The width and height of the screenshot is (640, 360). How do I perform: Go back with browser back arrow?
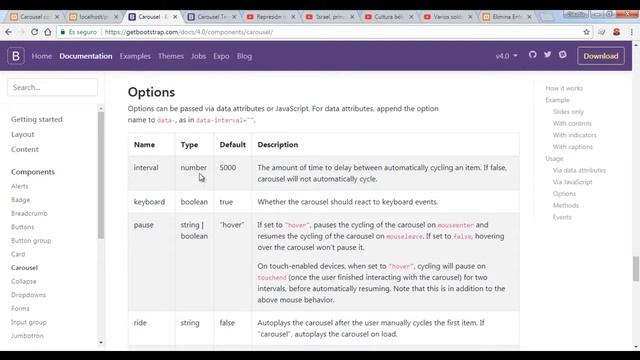(9, 32)
